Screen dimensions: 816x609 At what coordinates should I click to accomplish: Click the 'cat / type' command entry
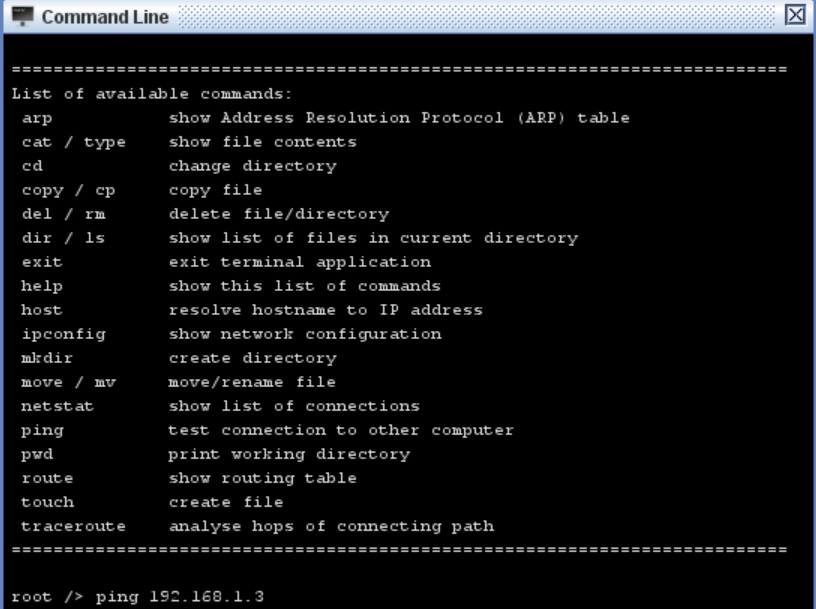coord(73,142)
